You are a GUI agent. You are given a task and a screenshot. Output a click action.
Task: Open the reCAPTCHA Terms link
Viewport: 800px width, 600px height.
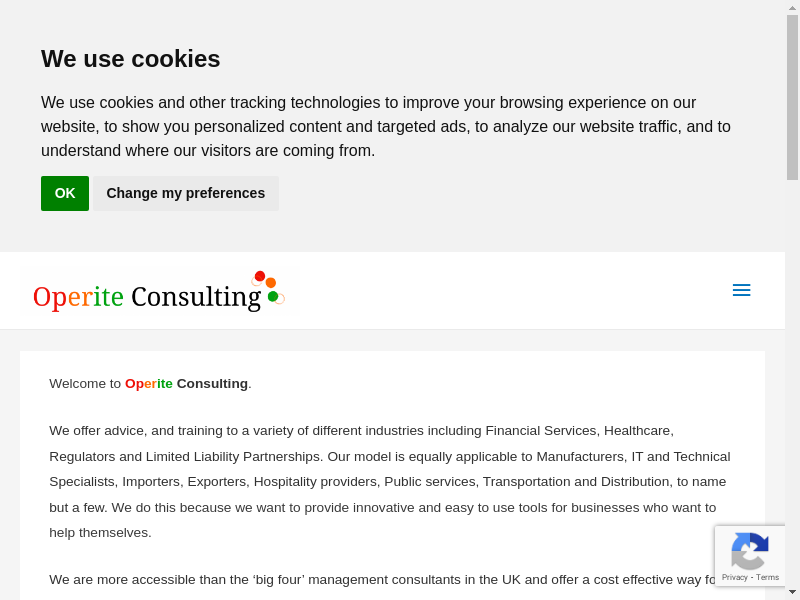pyautogui.click(x=768, y=577)
